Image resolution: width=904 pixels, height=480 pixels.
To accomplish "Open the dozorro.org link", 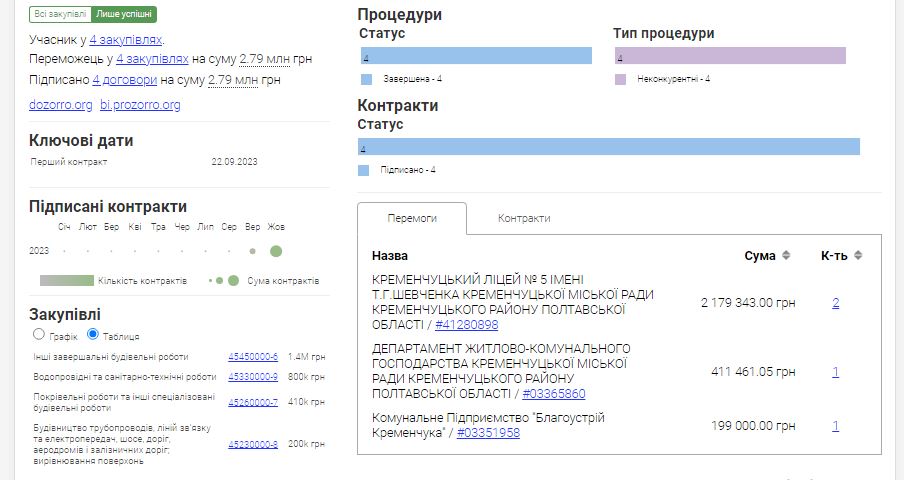I will [x=61, y=105].
